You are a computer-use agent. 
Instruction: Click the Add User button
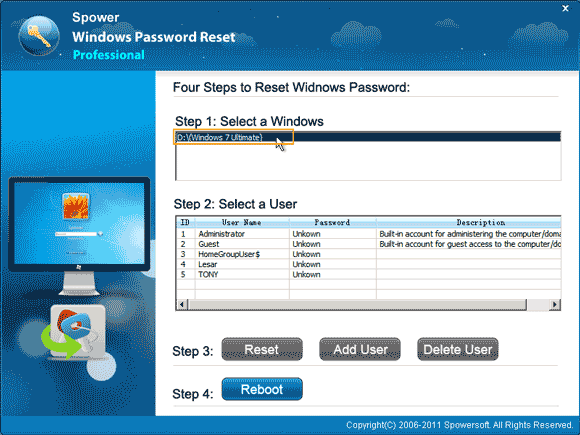coord(360,349)
